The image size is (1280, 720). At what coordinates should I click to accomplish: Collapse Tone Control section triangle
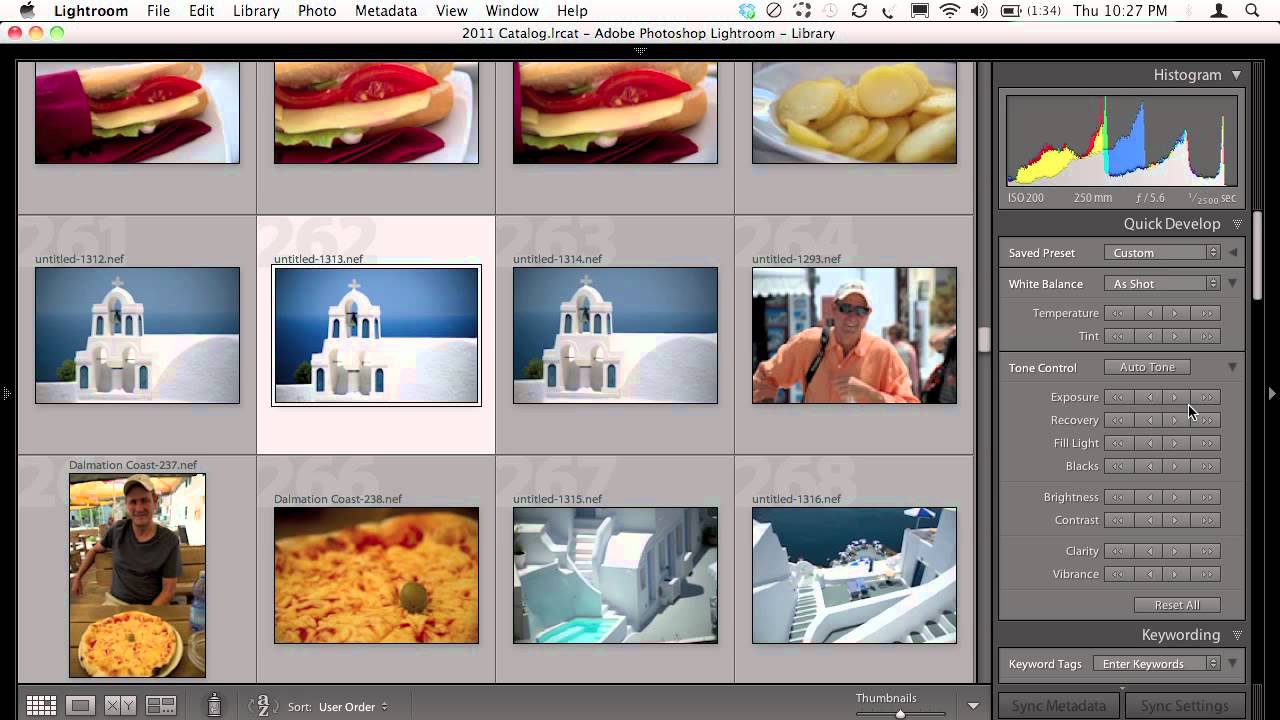point(1232,368)
